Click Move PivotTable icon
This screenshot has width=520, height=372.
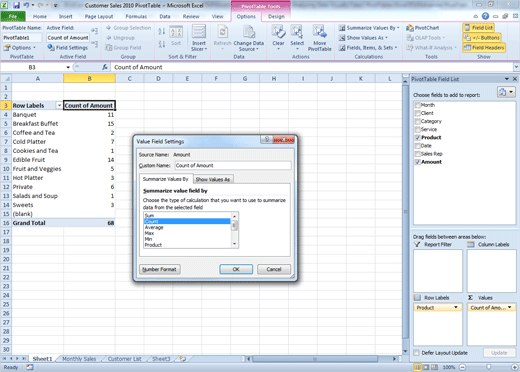pyautogui.click(x=319, y=32)
